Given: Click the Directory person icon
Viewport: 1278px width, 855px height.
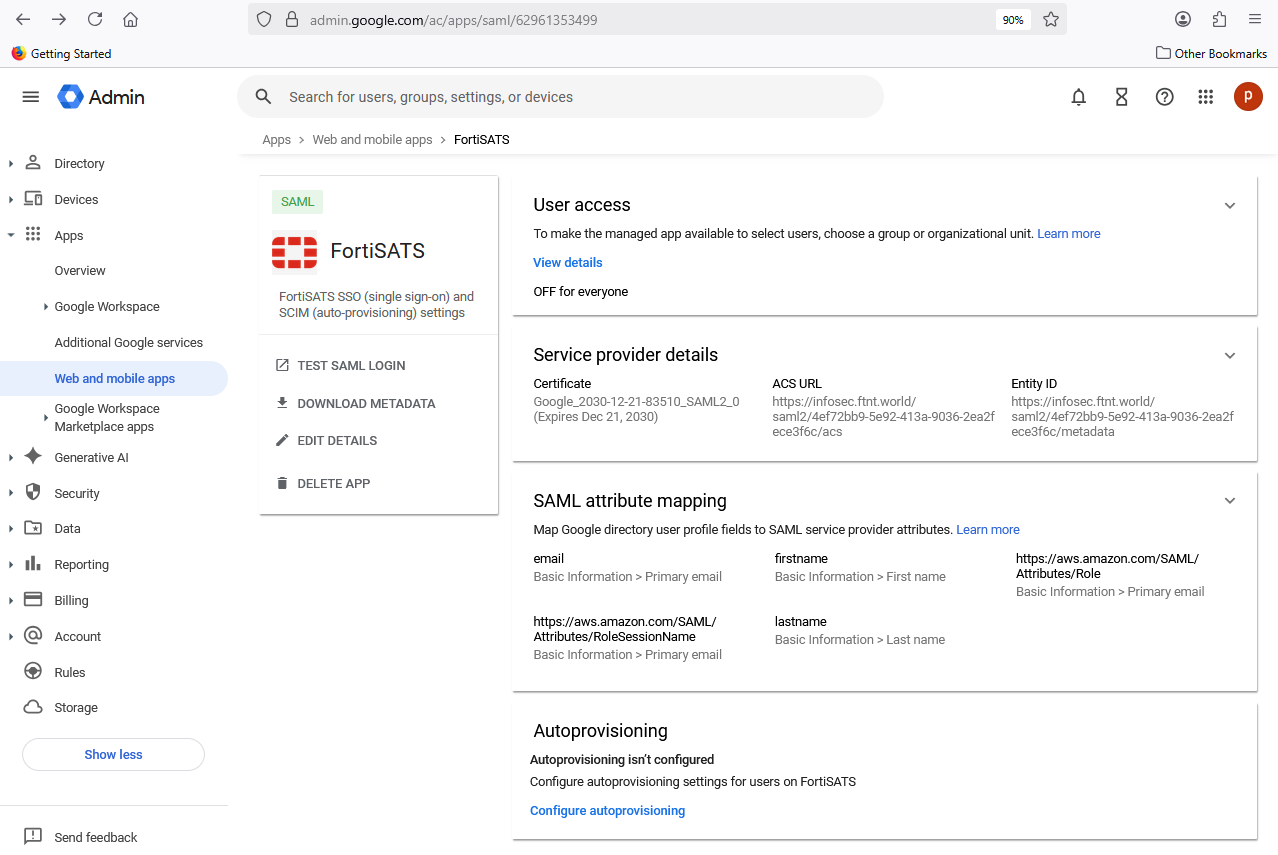Looking at the screenshot, I should (33, 163).
